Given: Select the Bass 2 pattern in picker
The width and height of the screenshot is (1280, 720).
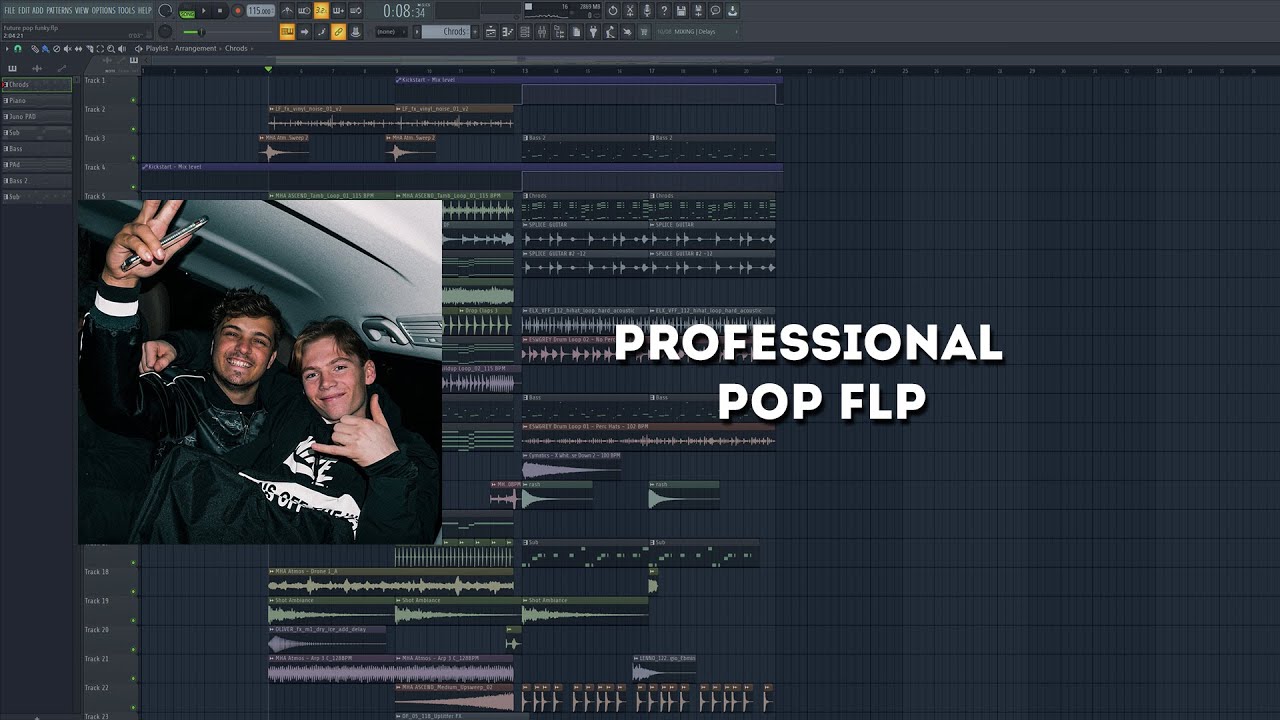Looking at the screenshot, I should click(x=36, y=181).
